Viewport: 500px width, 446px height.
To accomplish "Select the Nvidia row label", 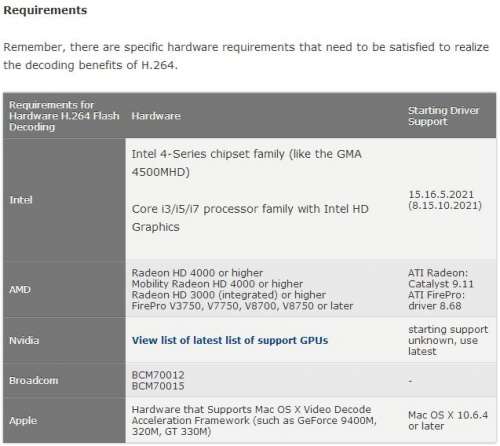I will click(x=24, y=340).
